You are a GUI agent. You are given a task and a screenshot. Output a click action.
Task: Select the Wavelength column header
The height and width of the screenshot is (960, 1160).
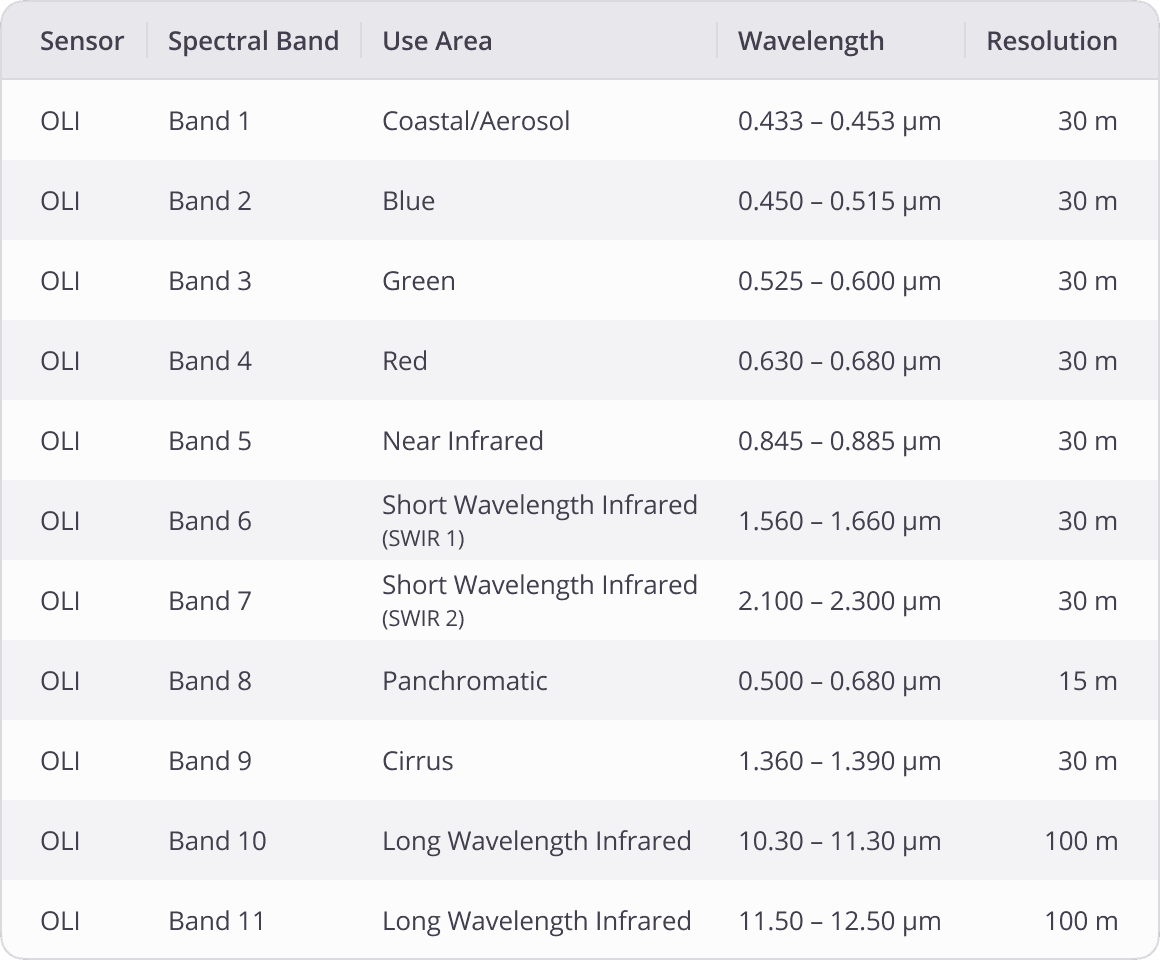click(811, 41)
